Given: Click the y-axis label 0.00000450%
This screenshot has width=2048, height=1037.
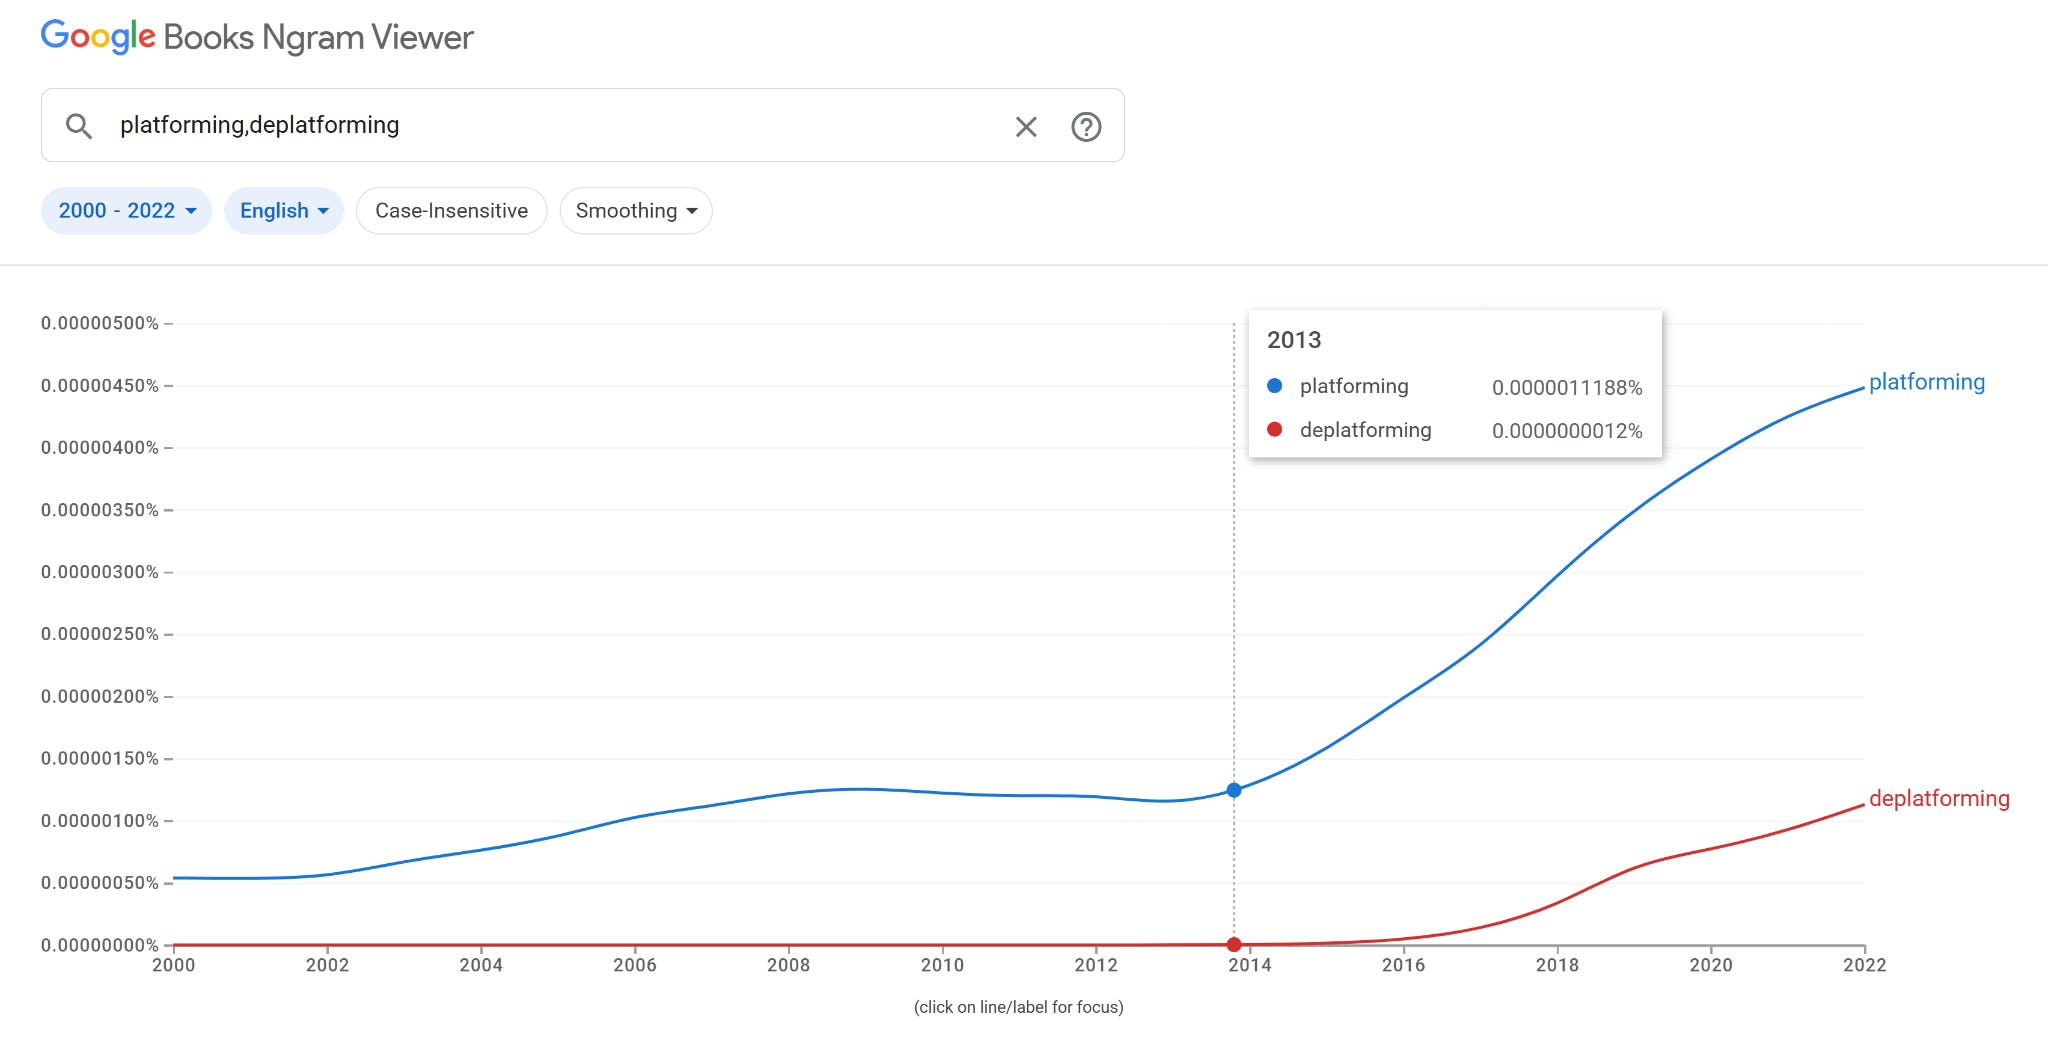Looking at the screenshot, I should (x=100, y=385).
